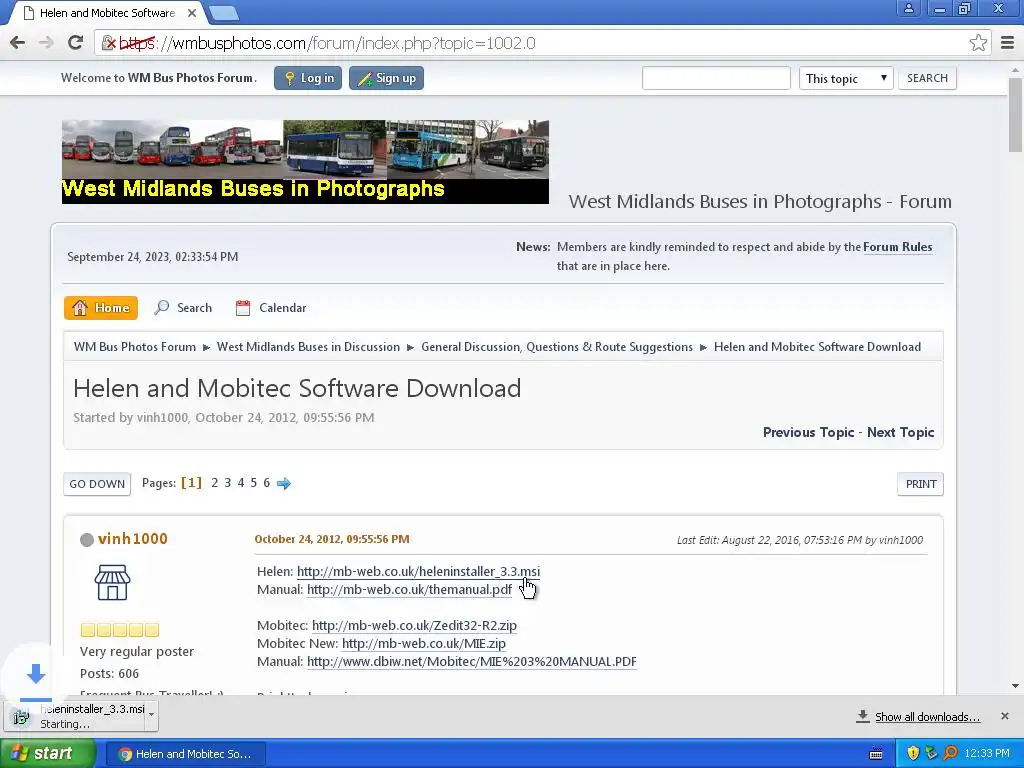Open the Chrome user profile icon
This screenshot has height=768, width=1024.
908,8
